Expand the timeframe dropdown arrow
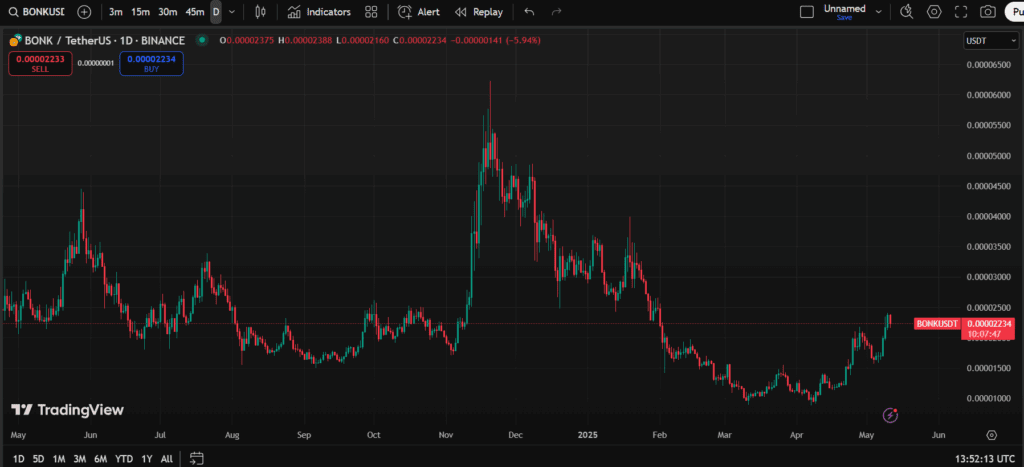Image resolution: width=1024 pixels, height=467 pixels. tap(232, 12)
